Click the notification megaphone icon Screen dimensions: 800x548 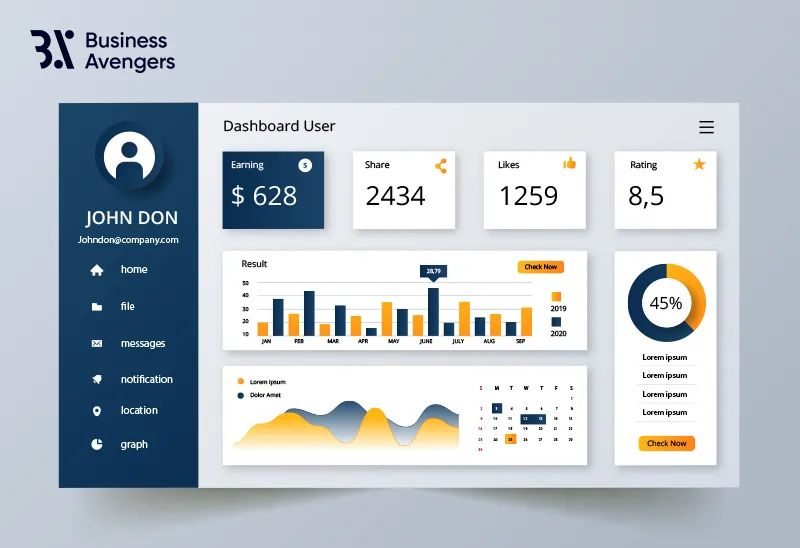point(96,379)
